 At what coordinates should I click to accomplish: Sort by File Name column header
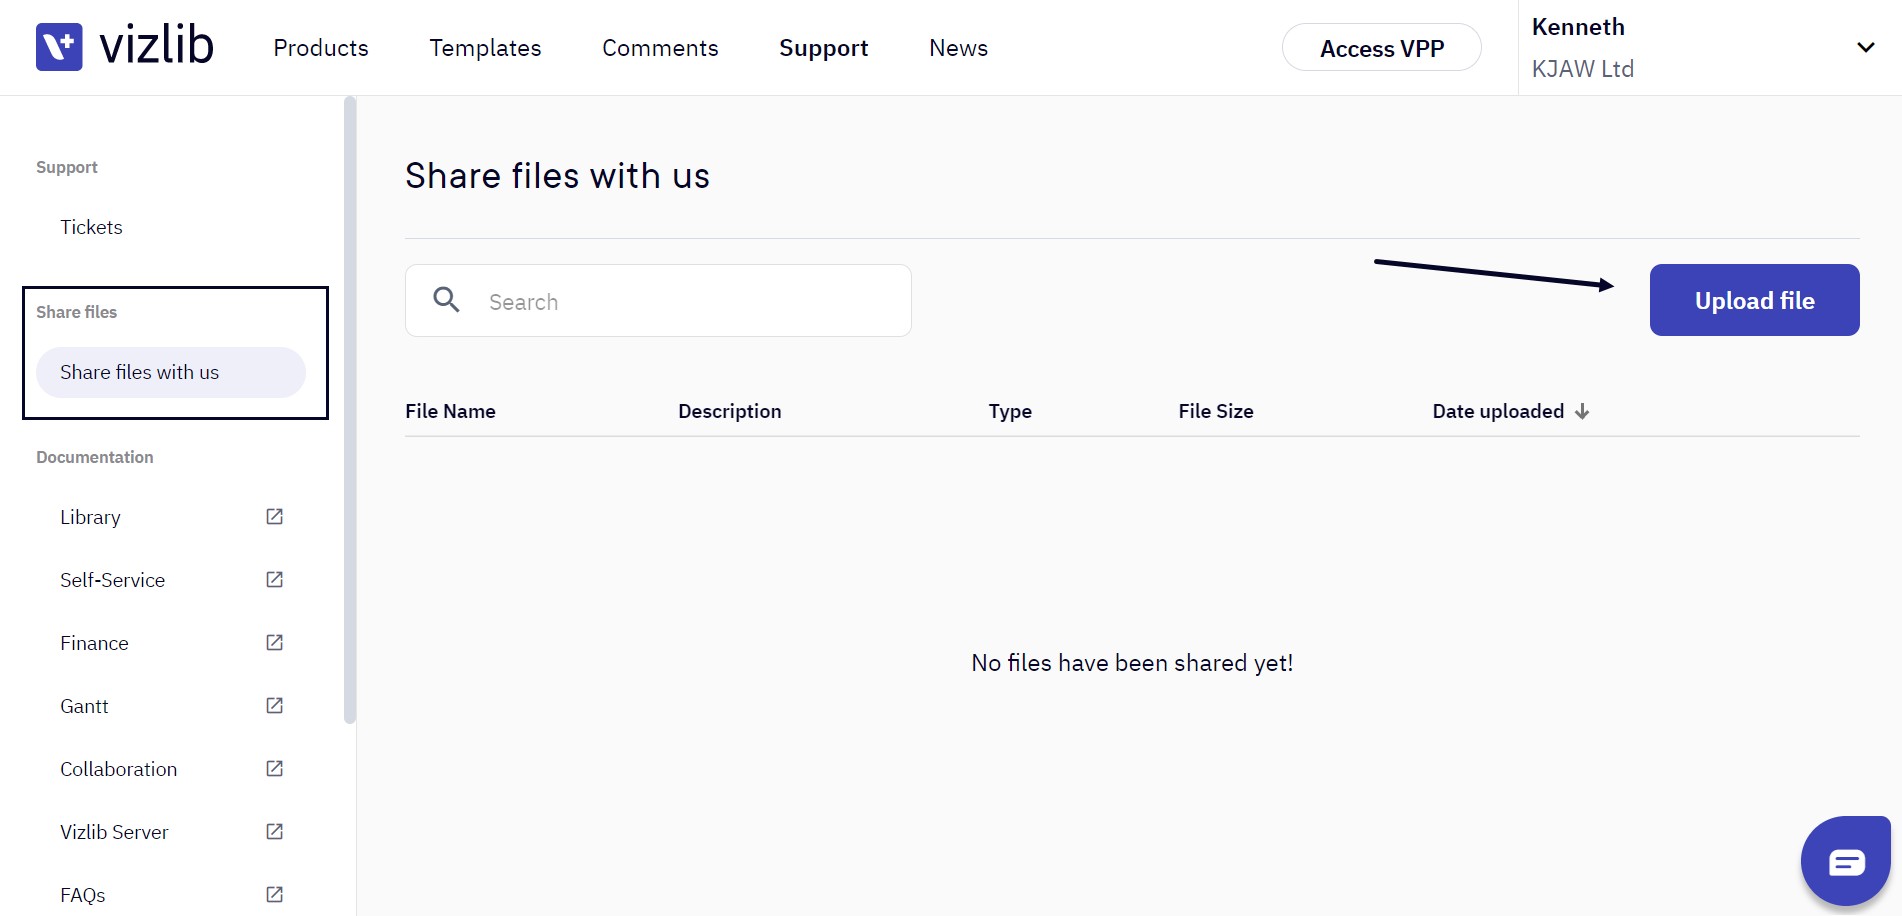[450, 411]
